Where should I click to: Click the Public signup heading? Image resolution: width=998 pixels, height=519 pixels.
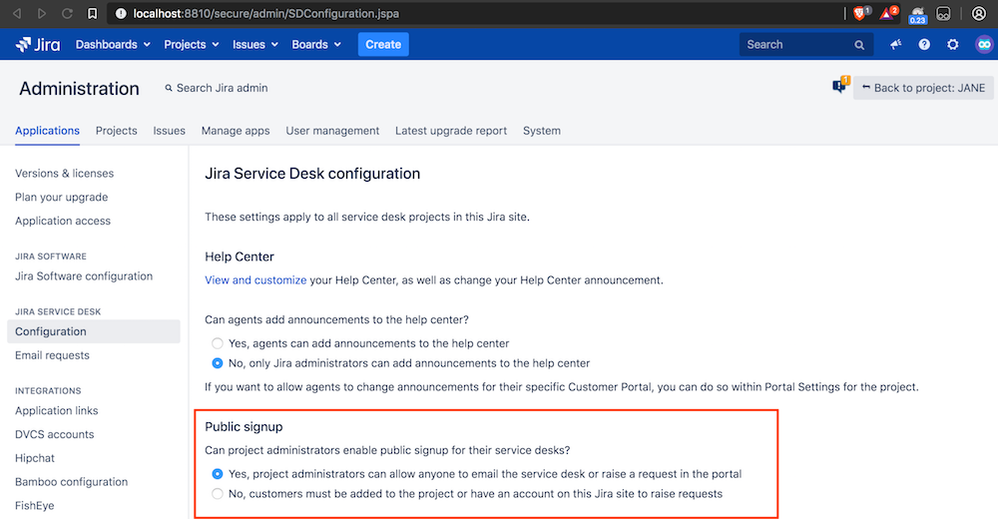coord(244,427)
